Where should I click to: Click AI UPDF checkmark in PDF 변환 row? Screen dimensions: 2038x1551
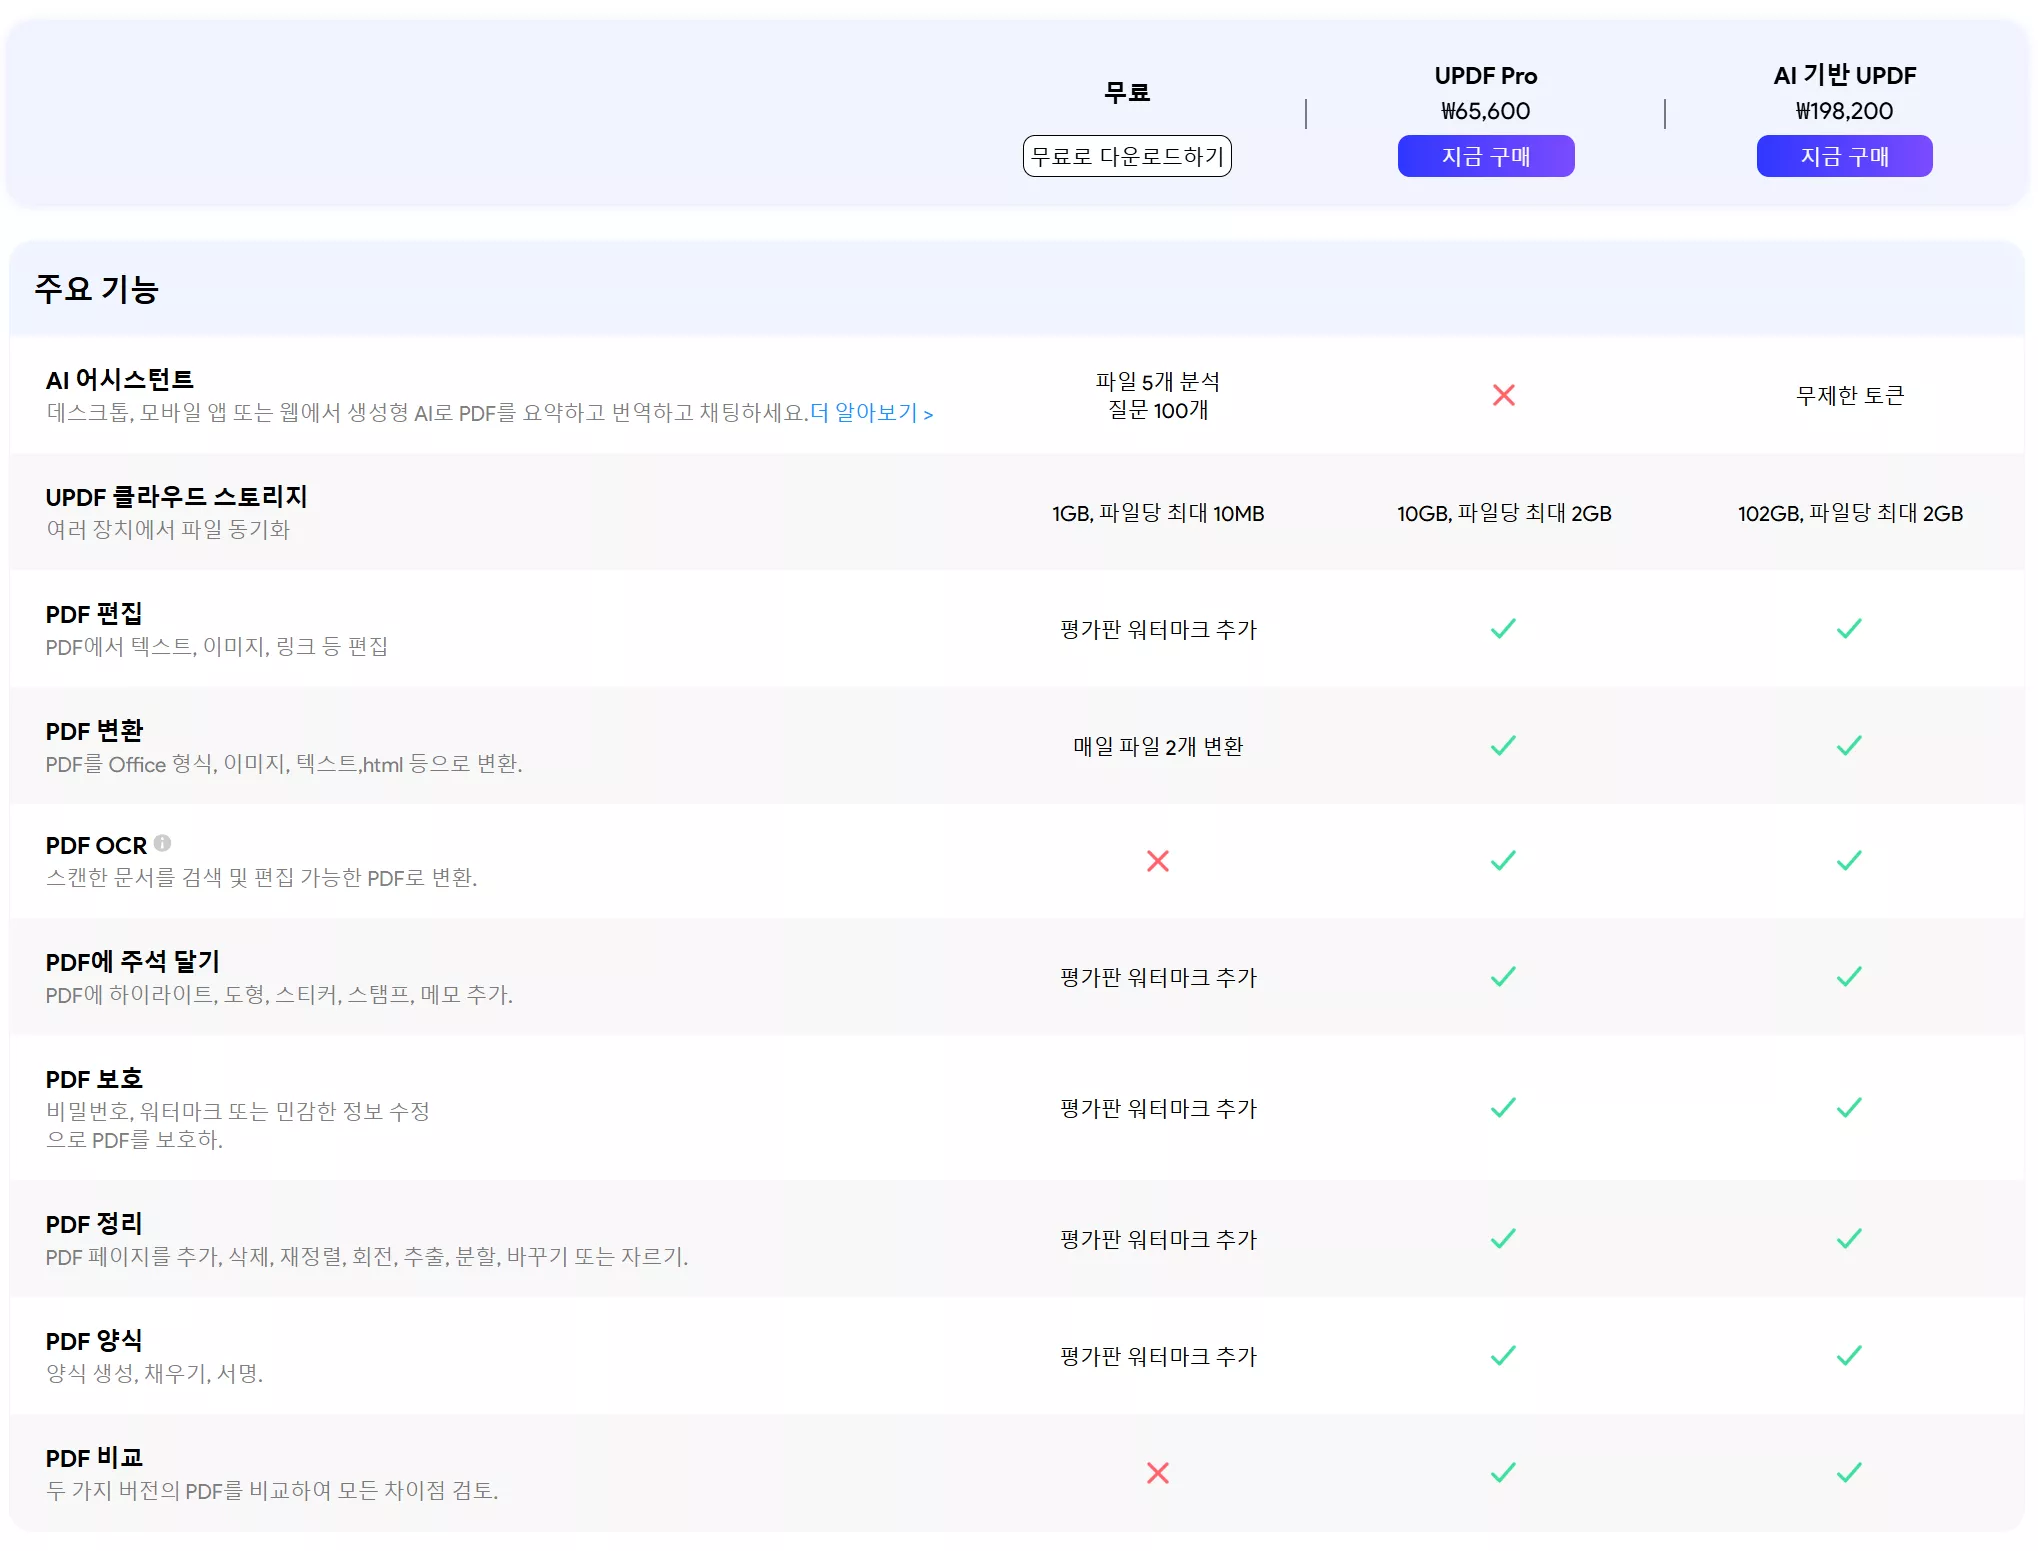1849,746
